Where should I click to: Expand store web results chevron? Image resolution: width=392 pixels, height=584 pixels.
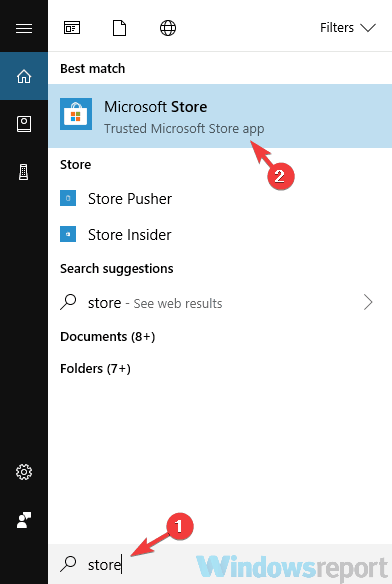[x=368, y=302]
